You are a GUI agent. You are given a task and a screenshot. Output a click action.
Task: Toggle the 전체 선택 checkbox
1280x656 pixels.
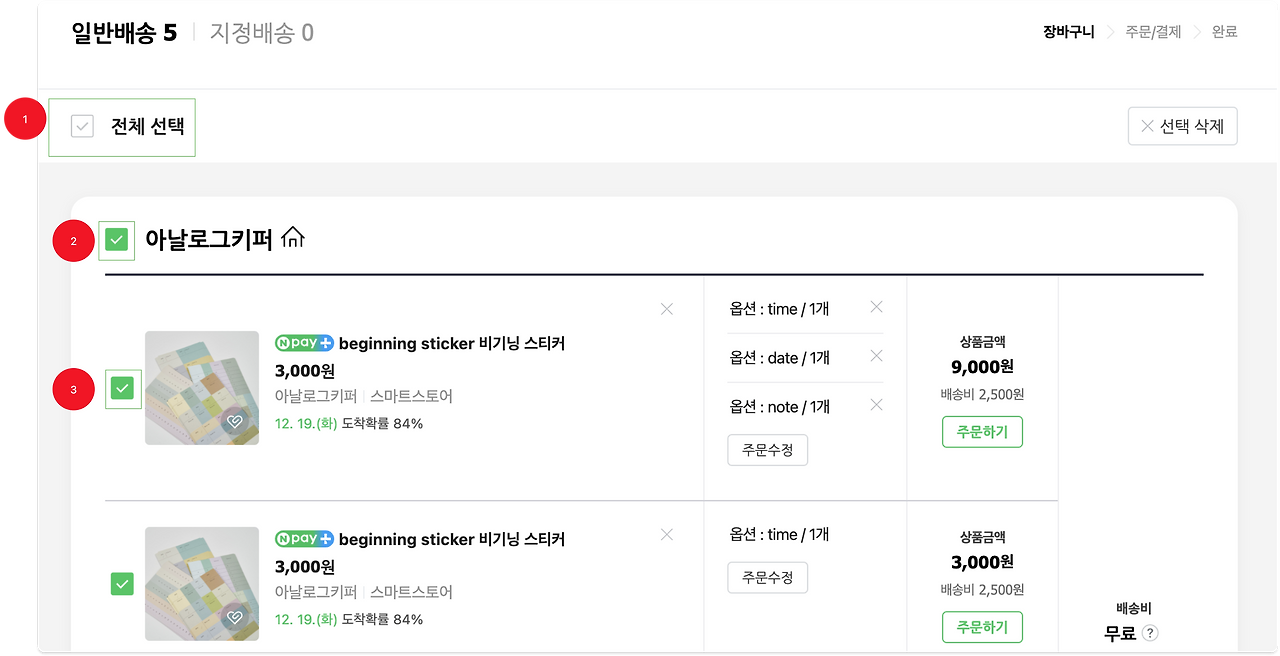[83, 126]
